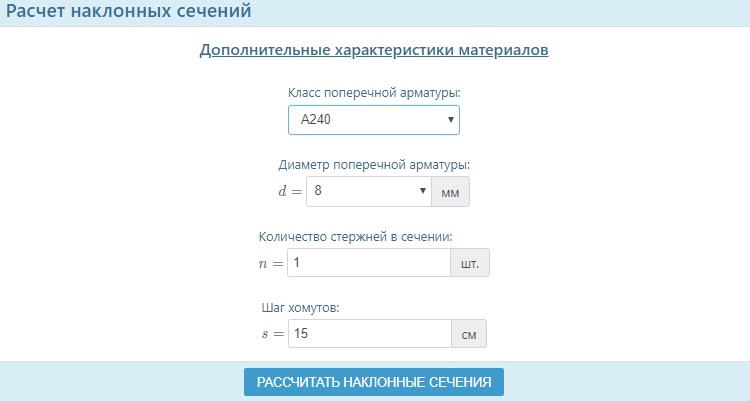Click the 'Количество стержней в сечении' label

pyautogui.click(x=356, y=236)
